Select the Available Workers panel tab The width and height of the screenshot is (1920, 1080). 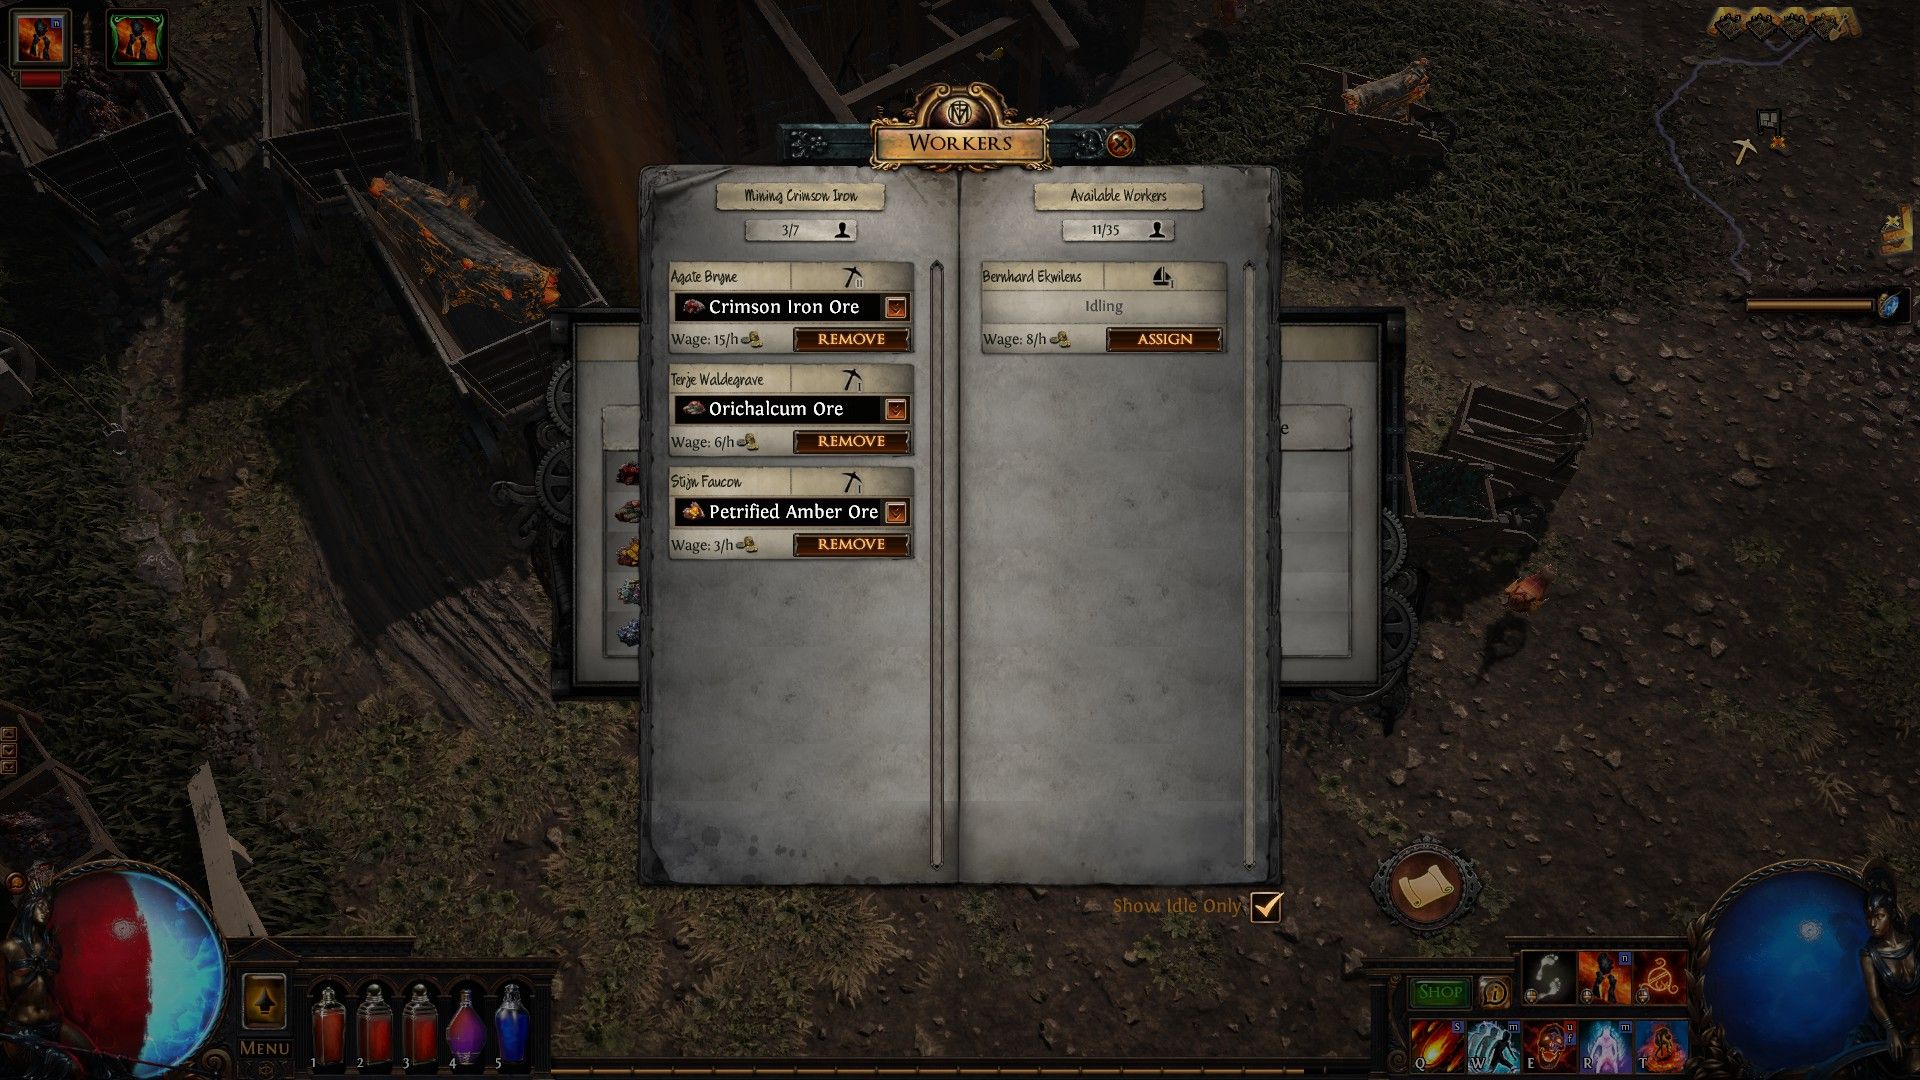[x=1117, y=195]
